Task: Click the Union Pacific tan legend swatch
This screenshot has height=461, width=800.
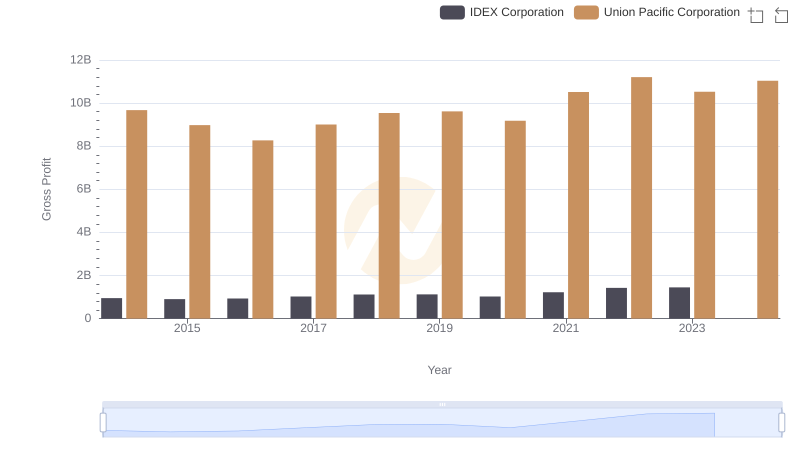Action: pyautogui.click(x=586, y=12)
